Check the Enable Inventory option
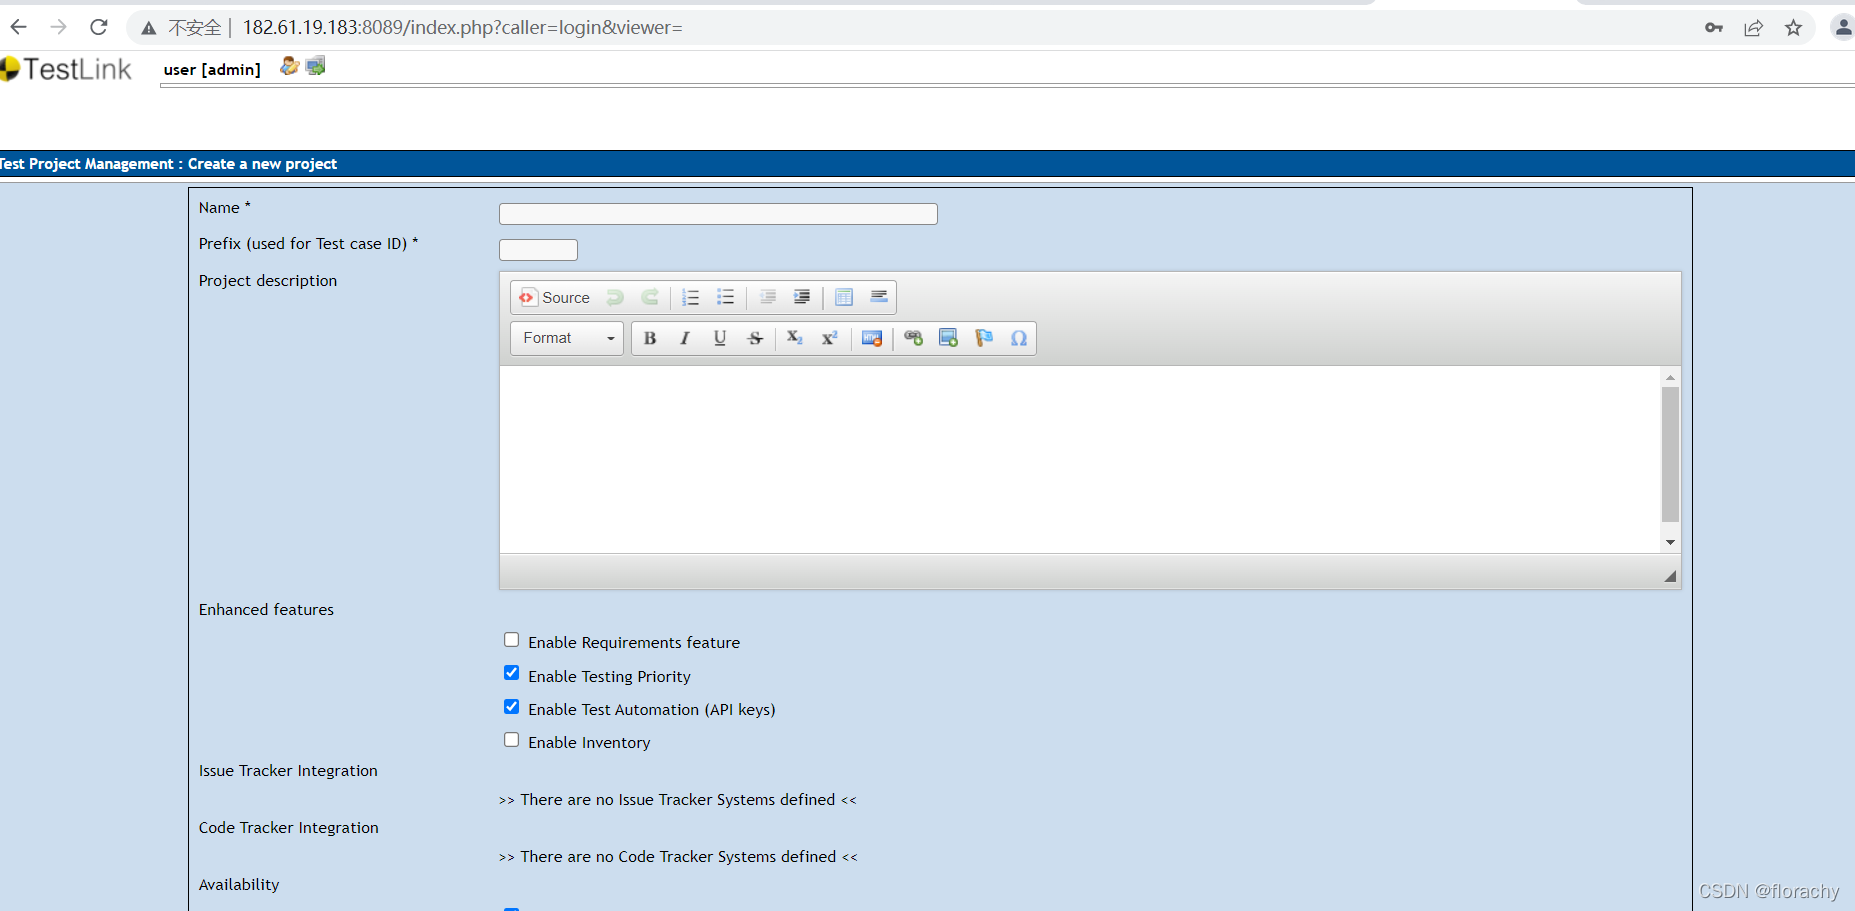 [512, 740]
